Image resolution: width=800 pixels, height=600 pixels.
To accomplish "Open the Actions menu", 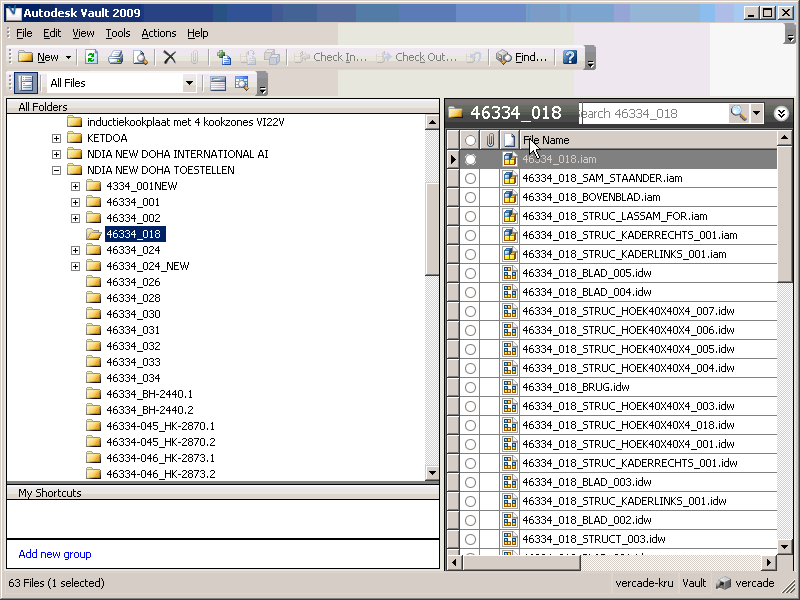I will pyautogui.click(x=159, y=33).
